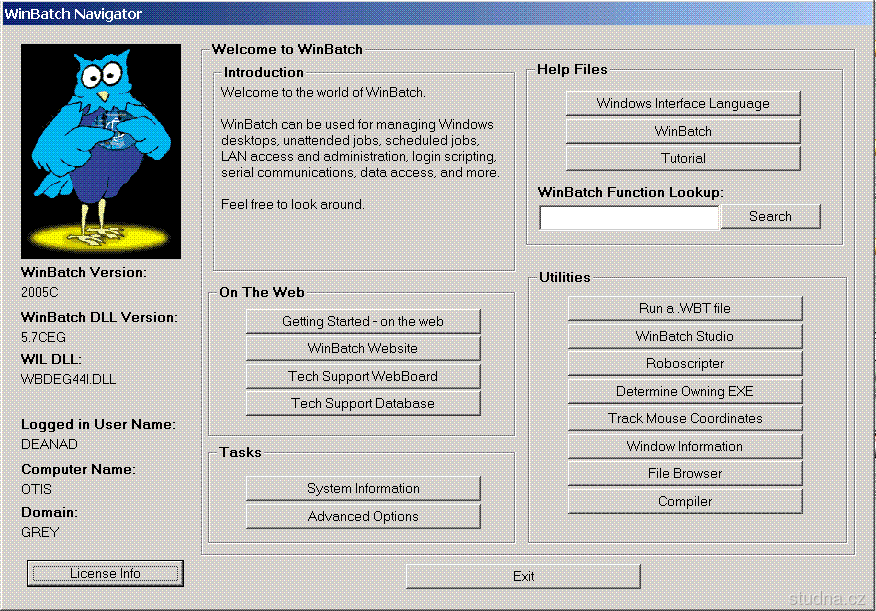Visit the WinBatch Website

coord(363,348)
